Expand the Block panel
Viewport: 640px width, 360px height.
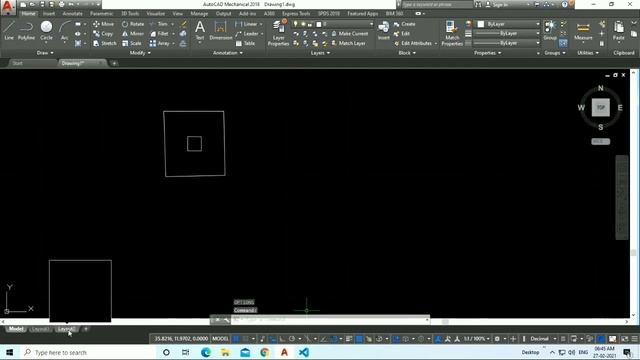pos(407,53)
